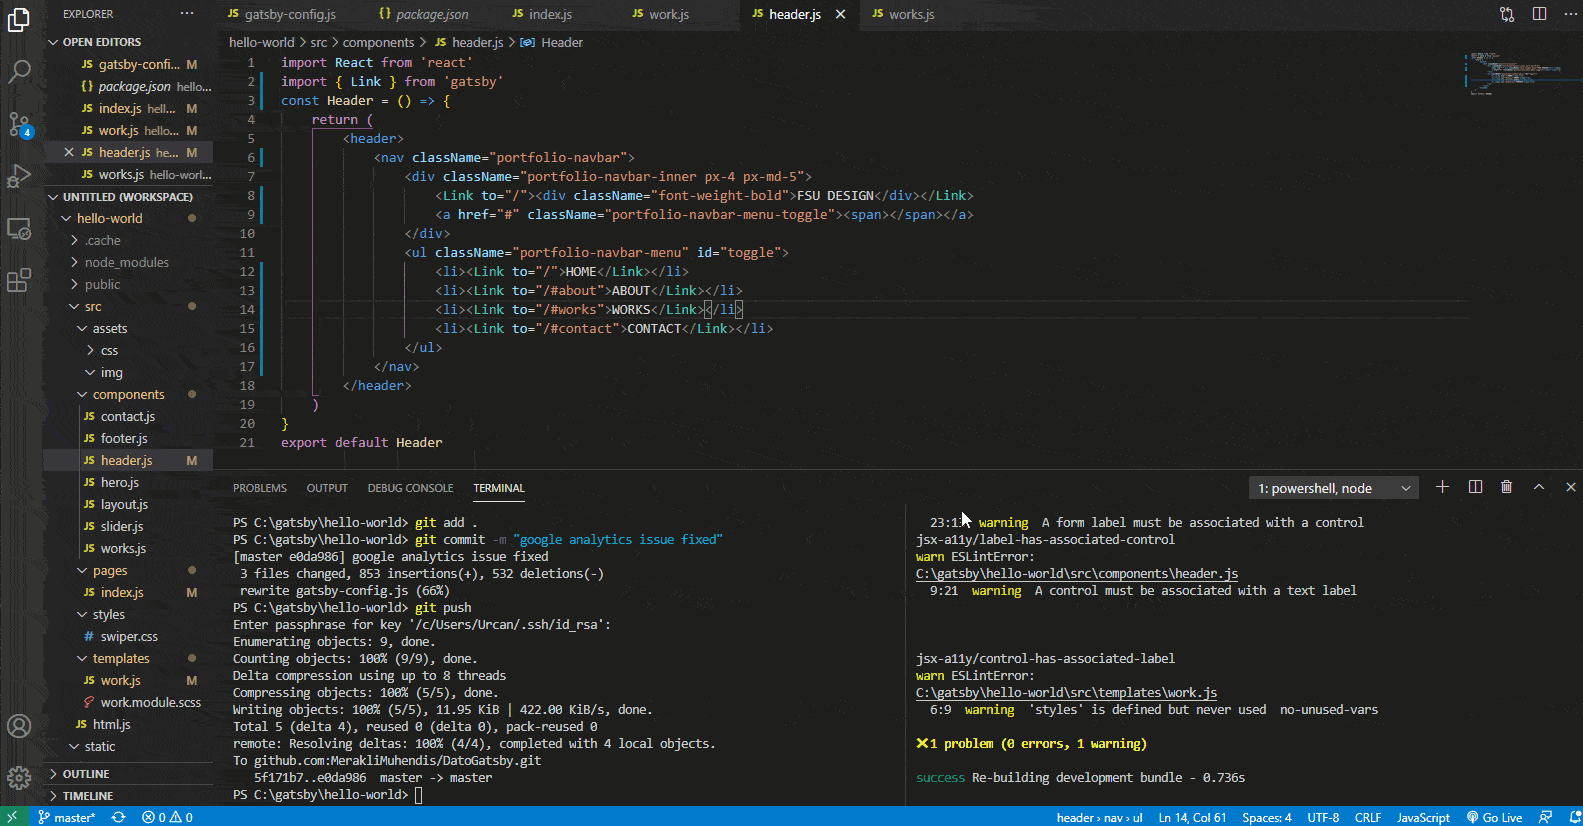The image size is (1583, 826).
Task: Open the Explorer view in activity bar
Action: tap(19, 19)
